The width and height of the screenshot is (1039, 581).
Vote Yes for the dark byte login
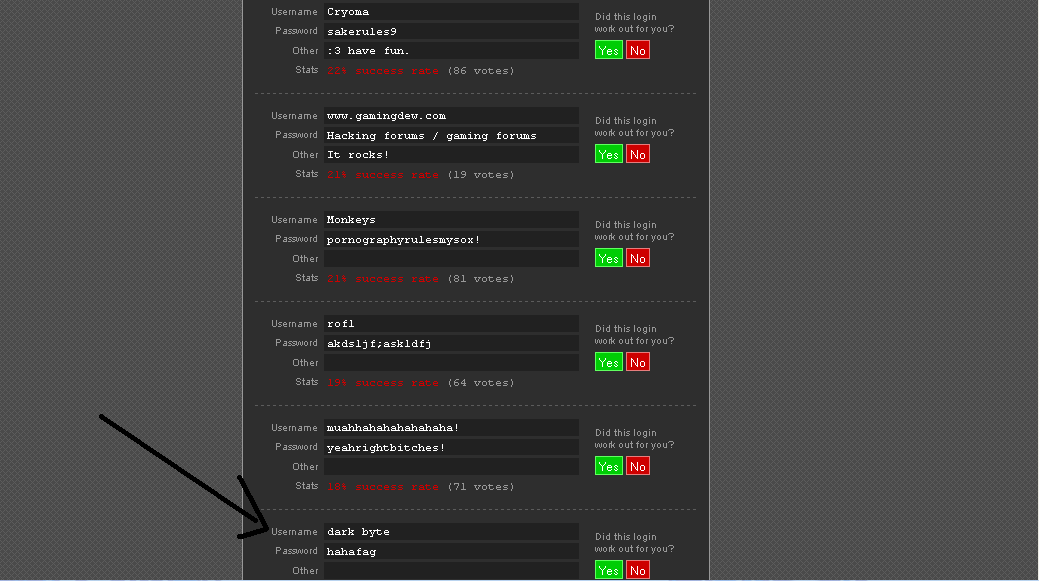point(608,570)
